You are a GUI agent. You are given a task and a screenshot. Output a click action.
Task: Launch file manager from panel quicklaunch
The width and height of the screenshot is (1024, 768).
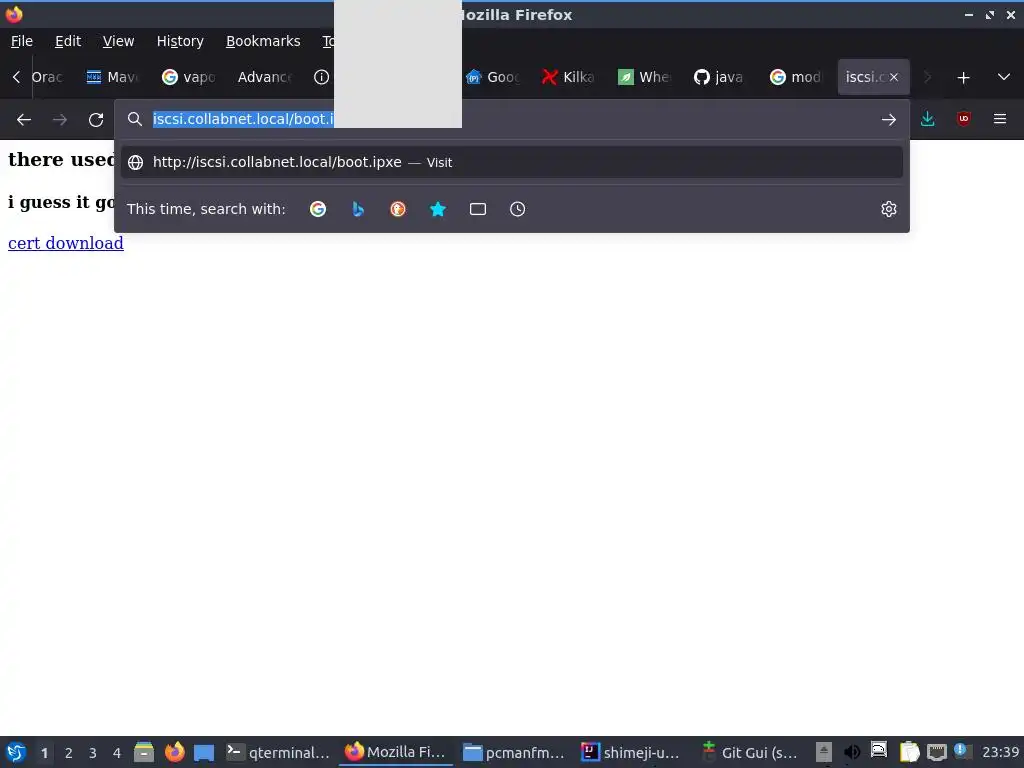[x=144, y=752]
